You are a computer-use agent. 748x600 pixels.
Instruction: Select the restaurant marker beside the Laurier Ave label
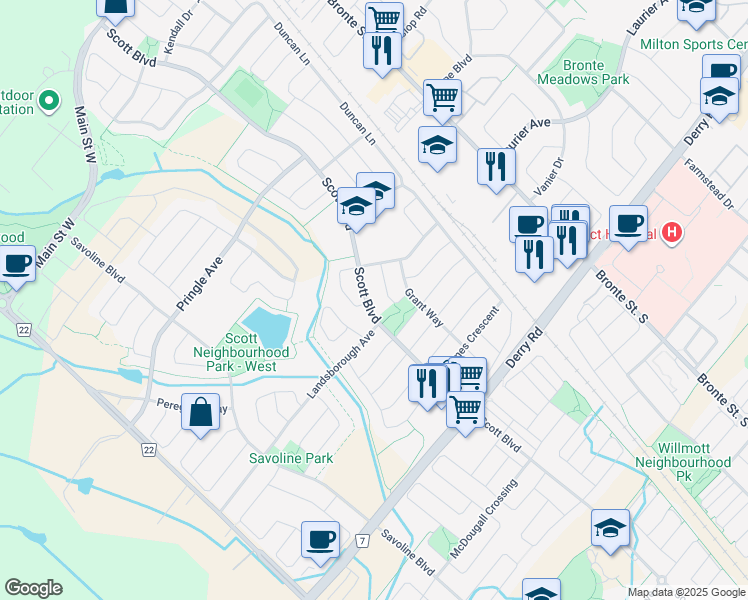click(x=496, y=168)
